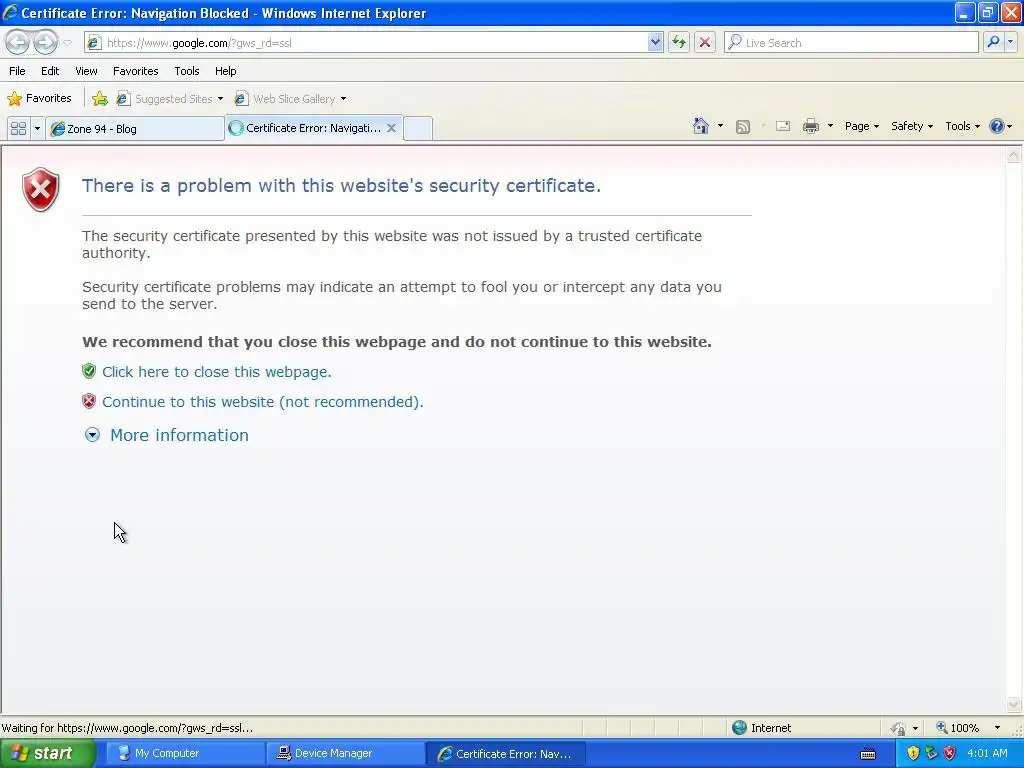Expand the tab list dropdown arrow
Image resolution: width=1024 pixels, height=768 pixels.
(37, 129)
